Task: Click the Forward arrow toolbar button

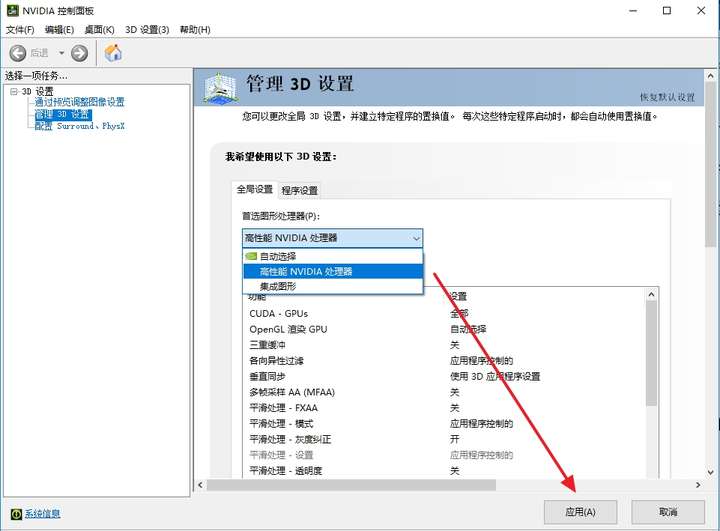Action: (79, 53)
